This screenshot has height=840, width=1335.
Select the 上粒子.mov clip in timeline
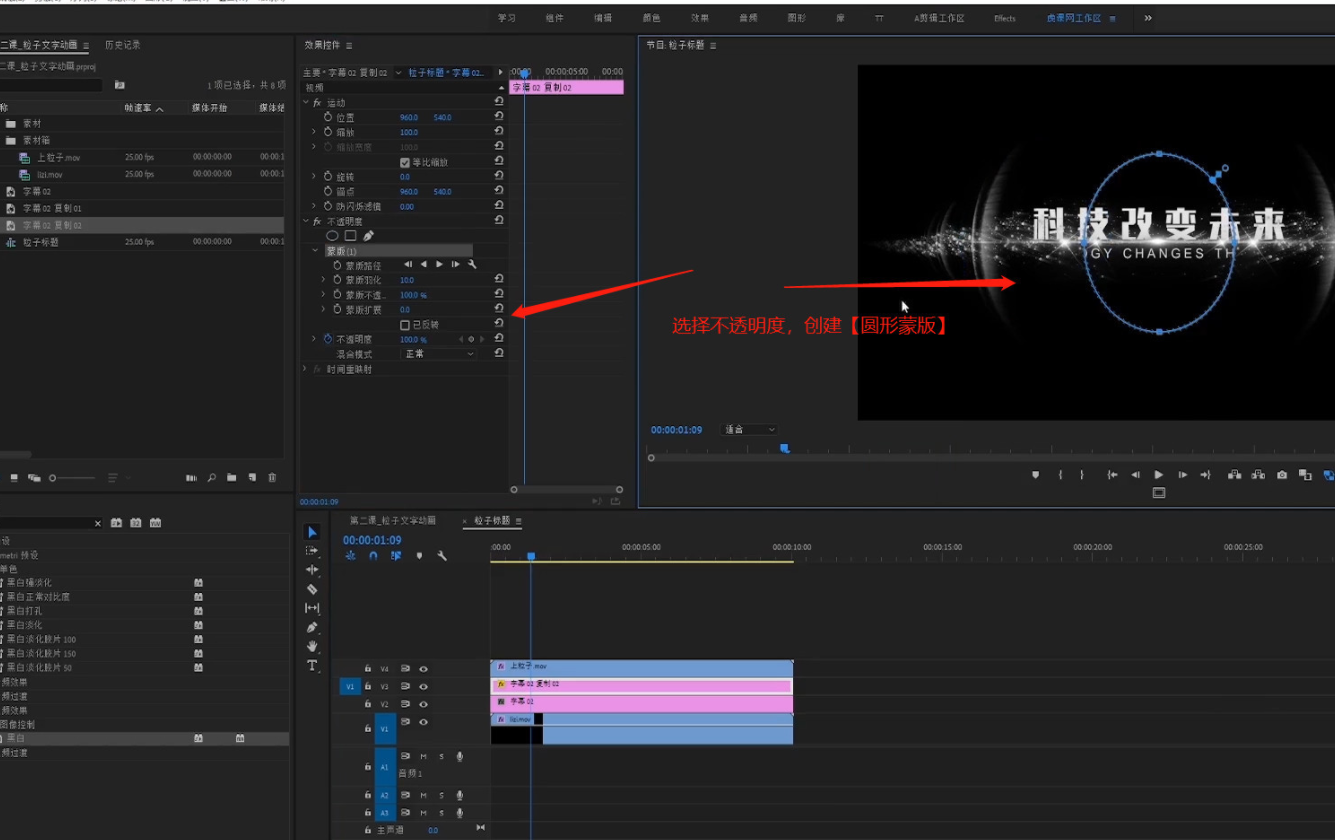(x=641, y=666)
